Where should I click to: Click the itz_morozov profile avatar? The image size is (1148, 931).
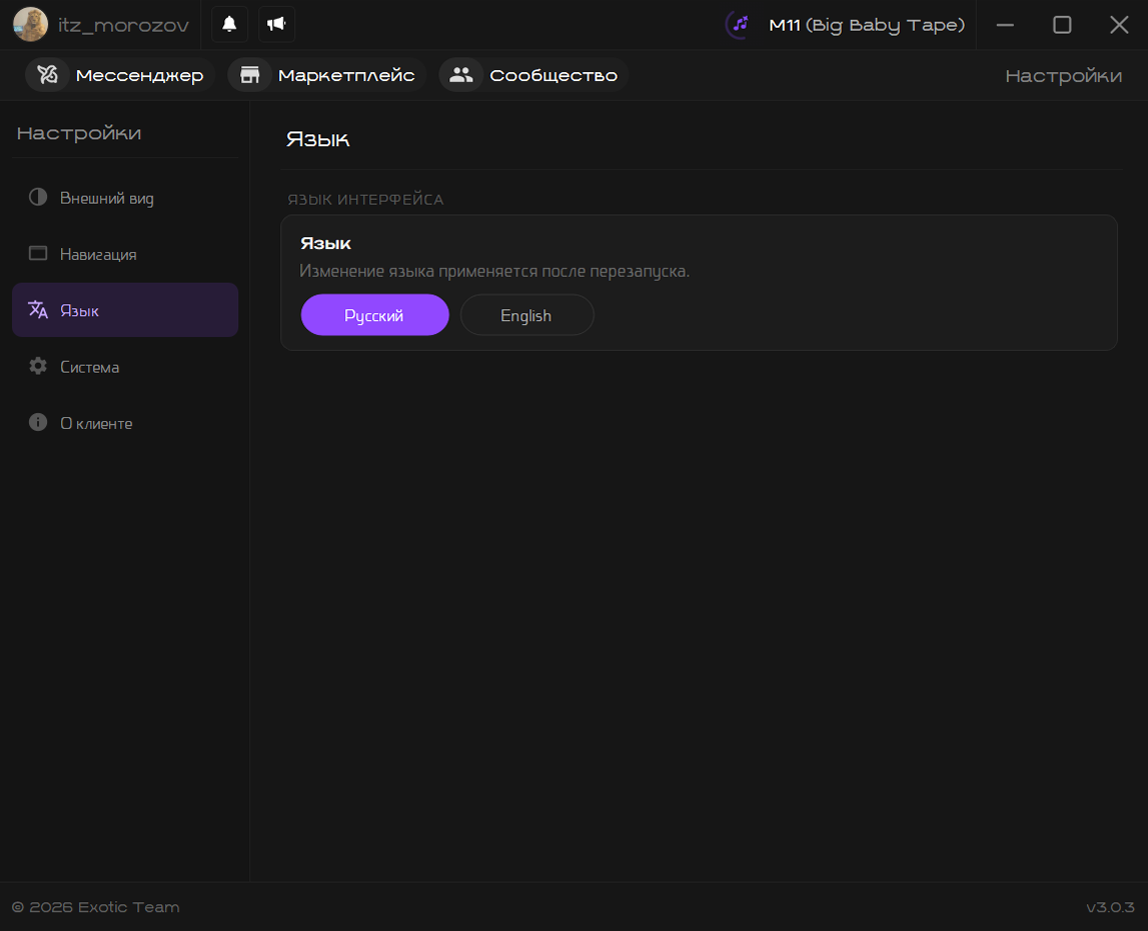click(30, 24)
